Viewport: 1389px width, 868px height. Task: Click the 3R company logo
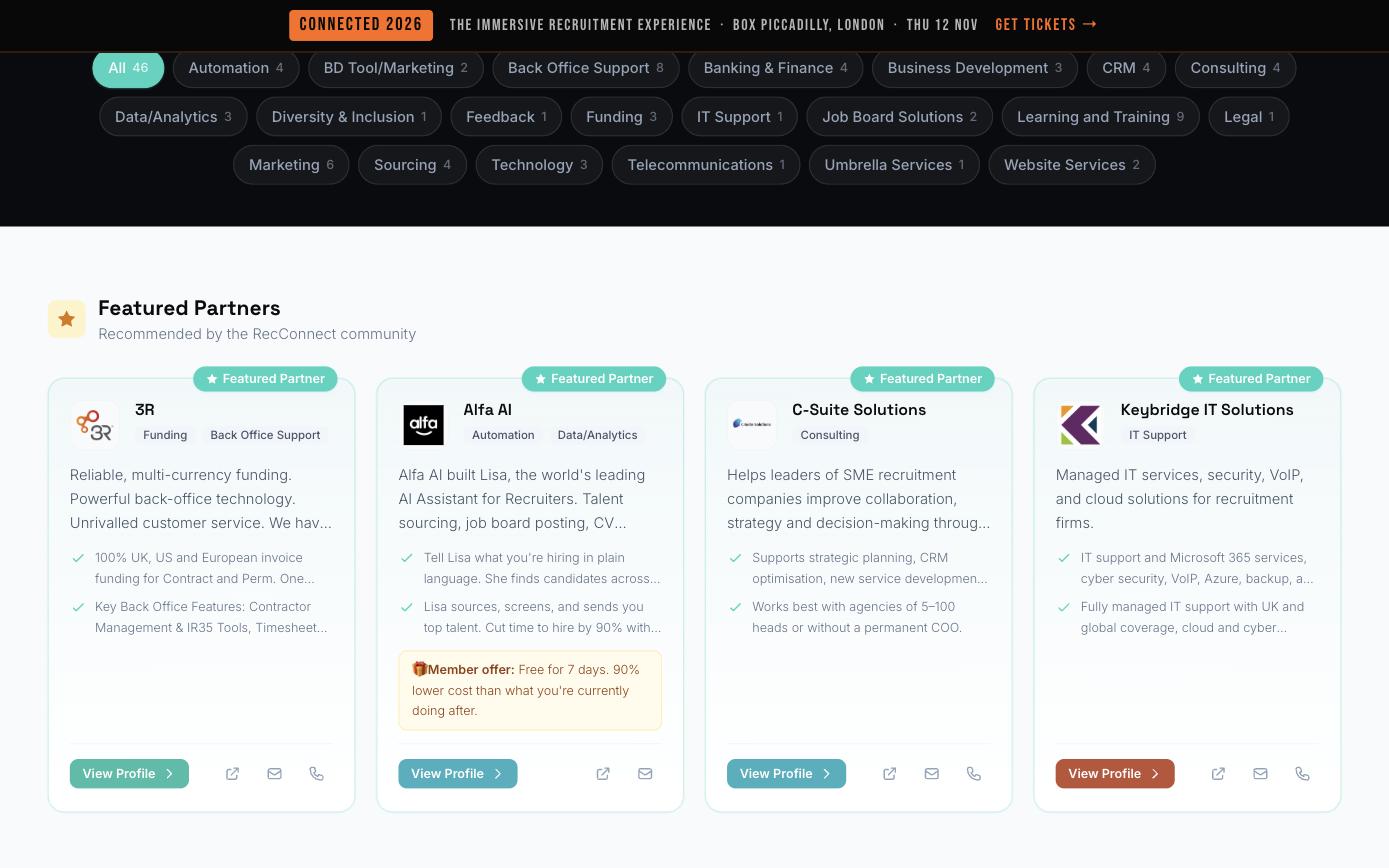[95, 425]
